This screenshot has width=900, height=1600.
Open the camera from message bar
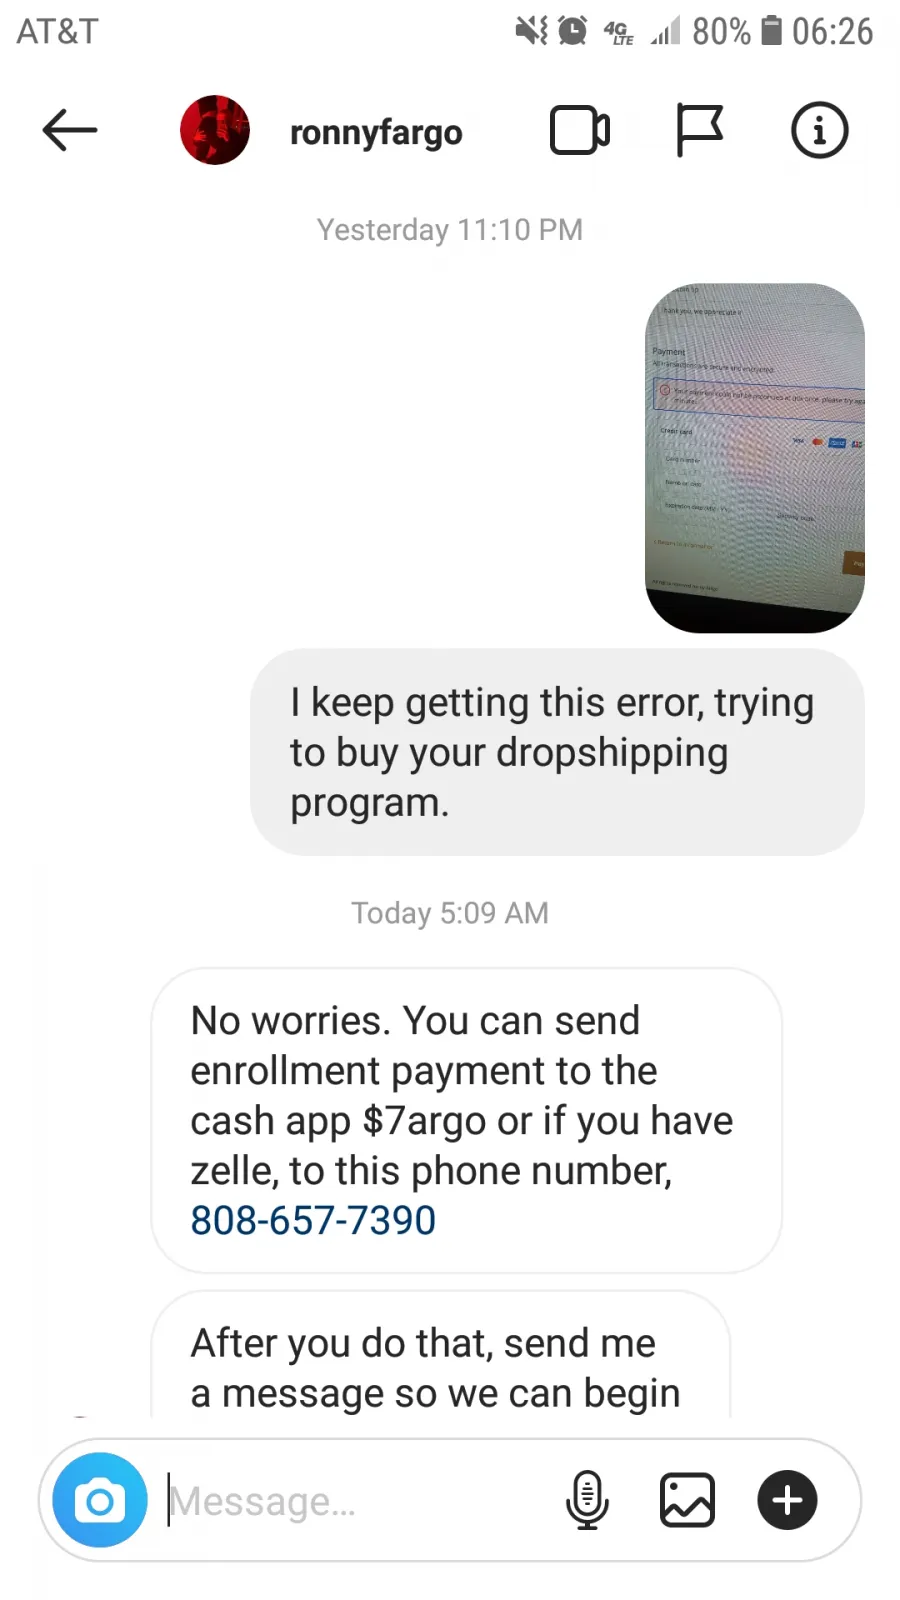100,1500
